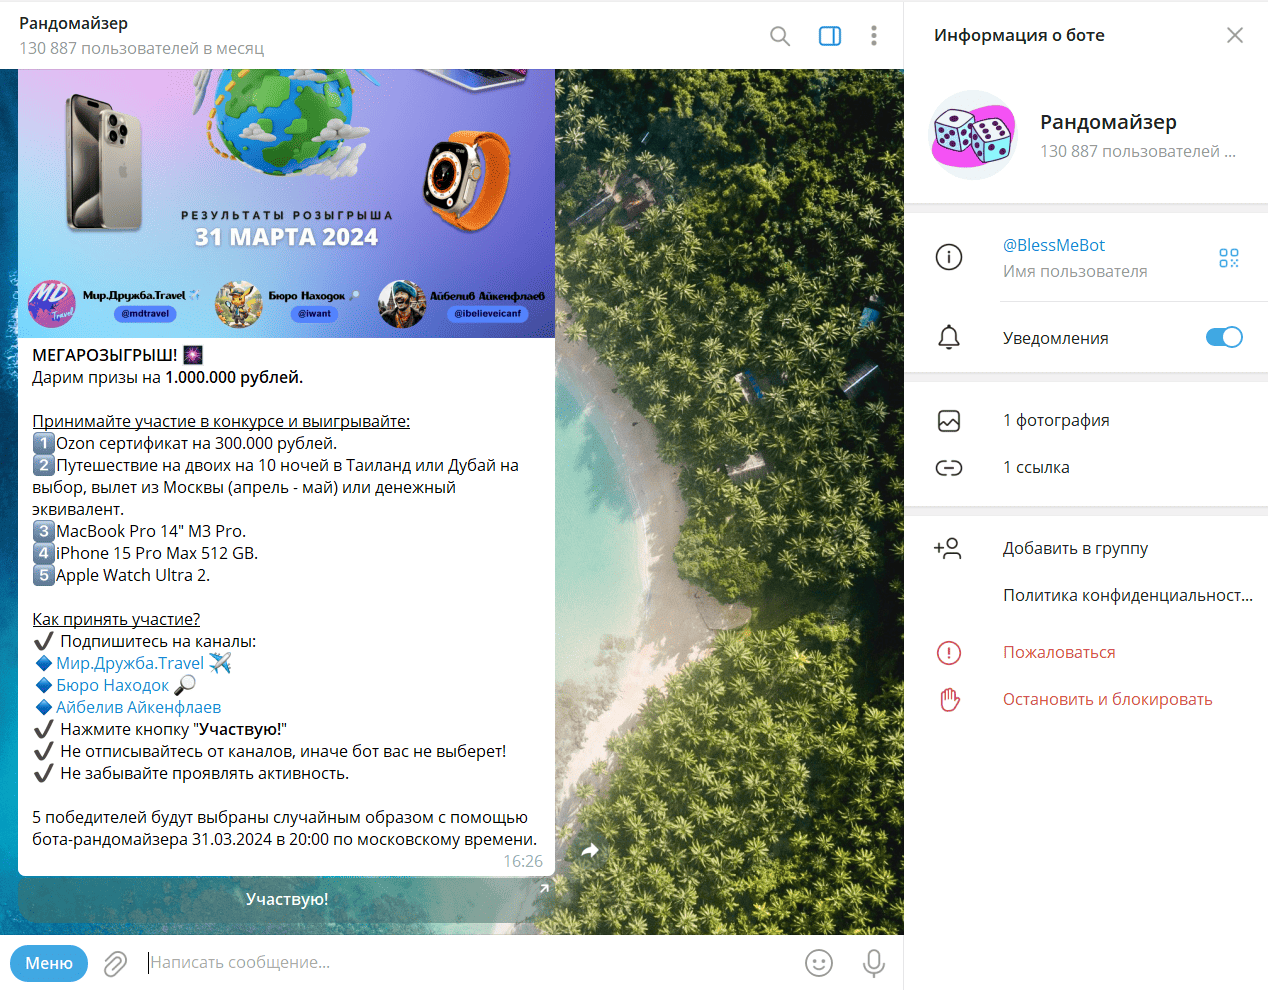Click the line "iPhone 15 Pro Max 512 GB."

tap(157, 553)
